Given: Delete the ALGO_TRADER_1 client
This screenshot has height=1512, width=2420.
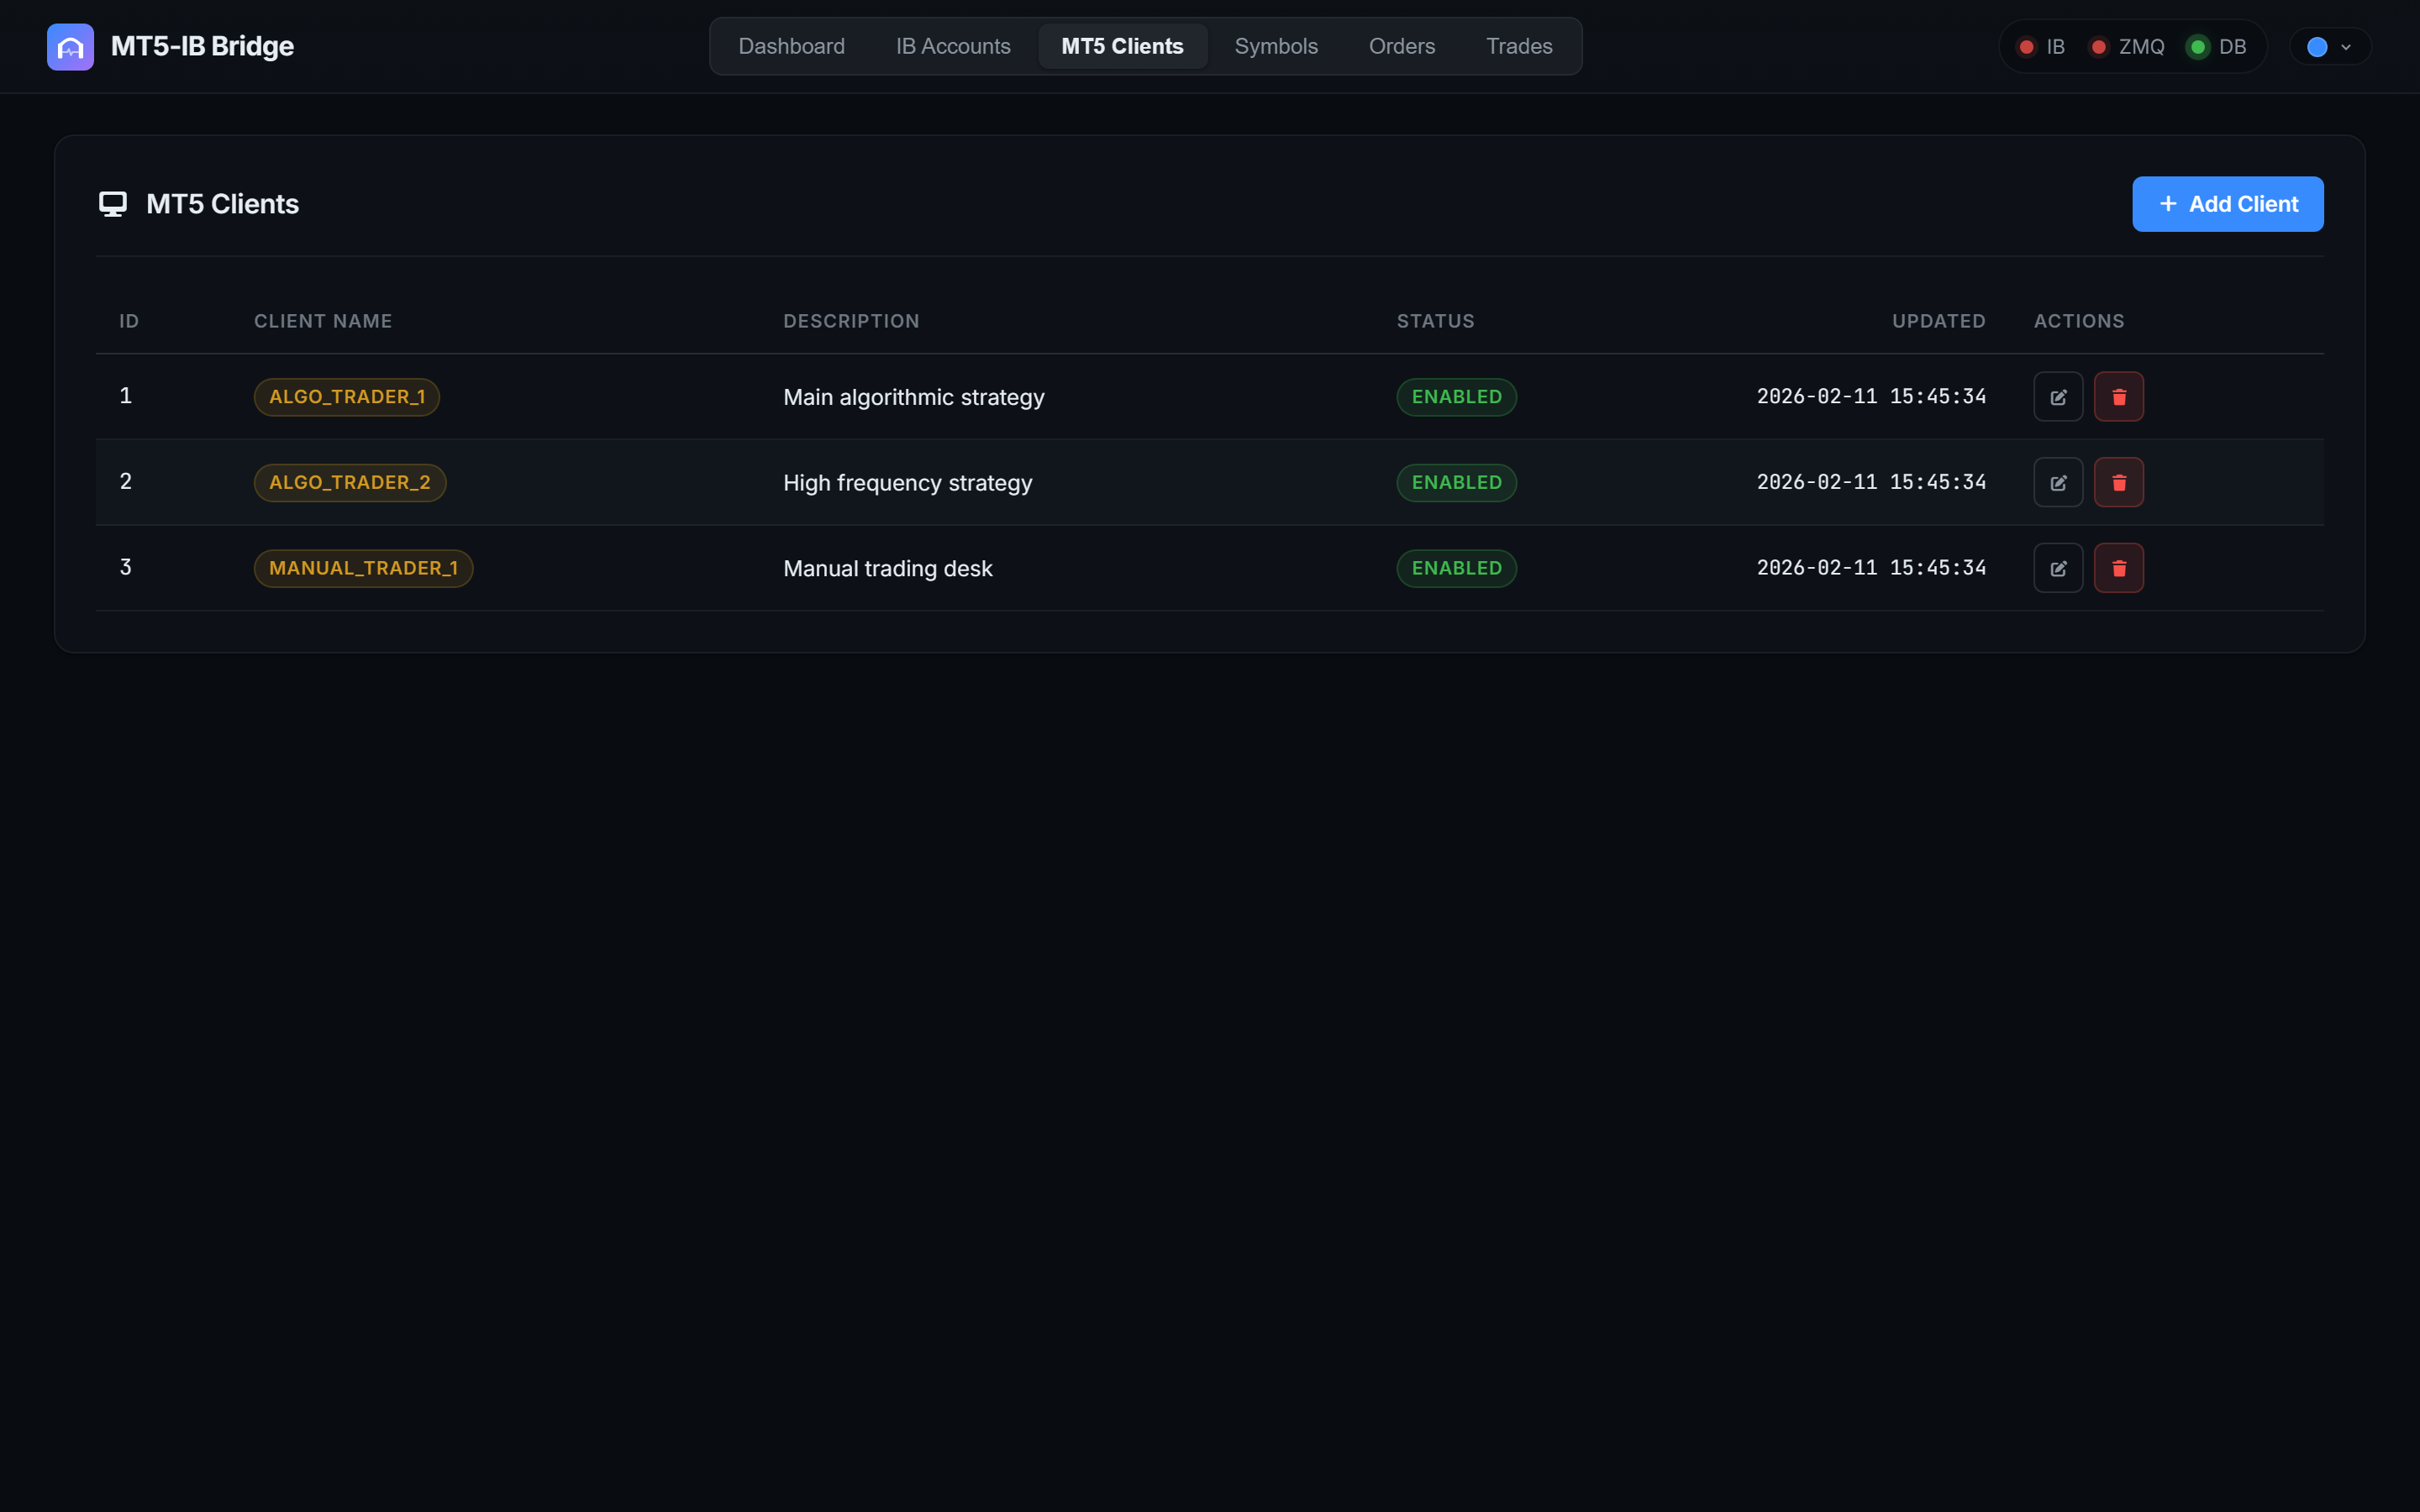Looking at the screenshot, I should pyautogui.click(x=2119, y=396).
